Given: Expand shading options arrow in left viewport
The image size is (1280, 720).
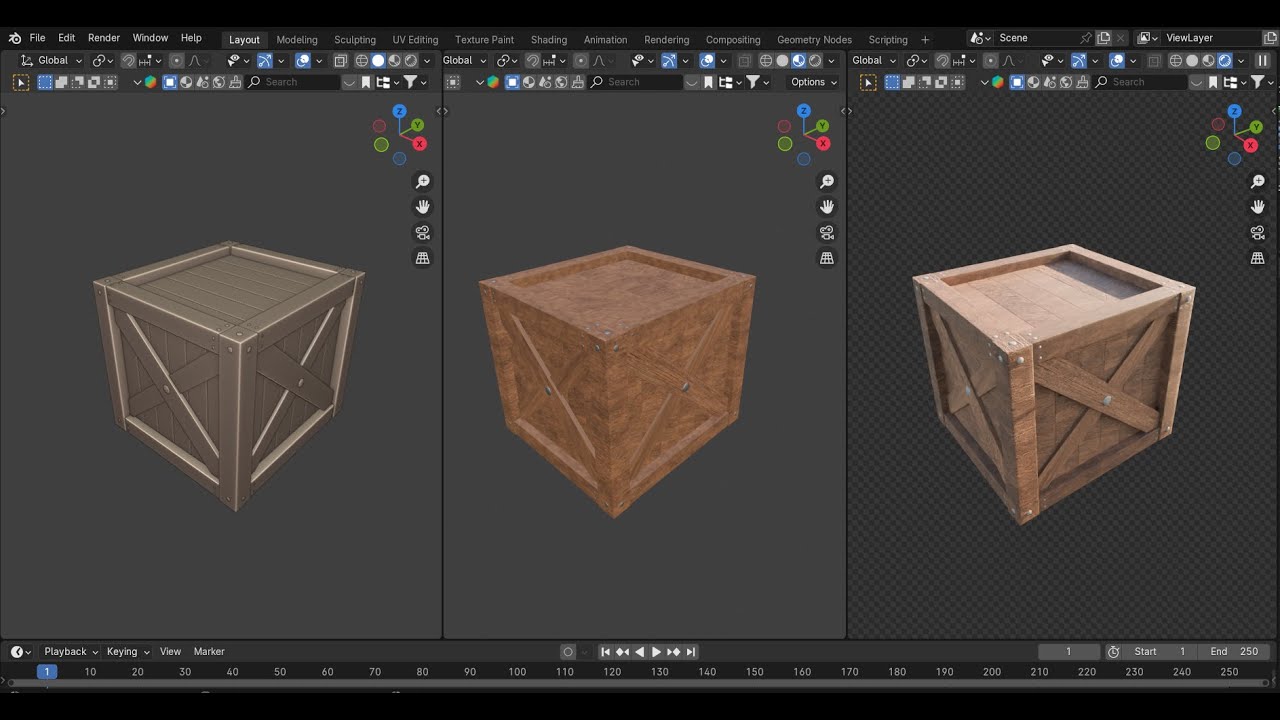Looking at the screenshot, I should point(427,61).
